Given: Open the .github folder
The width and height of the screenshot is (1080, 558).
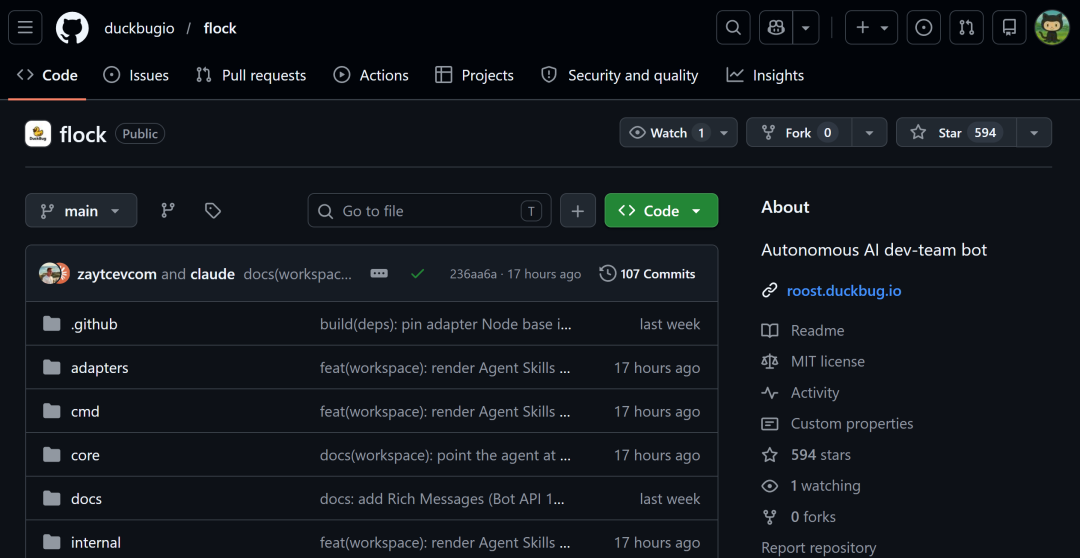Looking at the screenshot, I should tap(94, 324).
